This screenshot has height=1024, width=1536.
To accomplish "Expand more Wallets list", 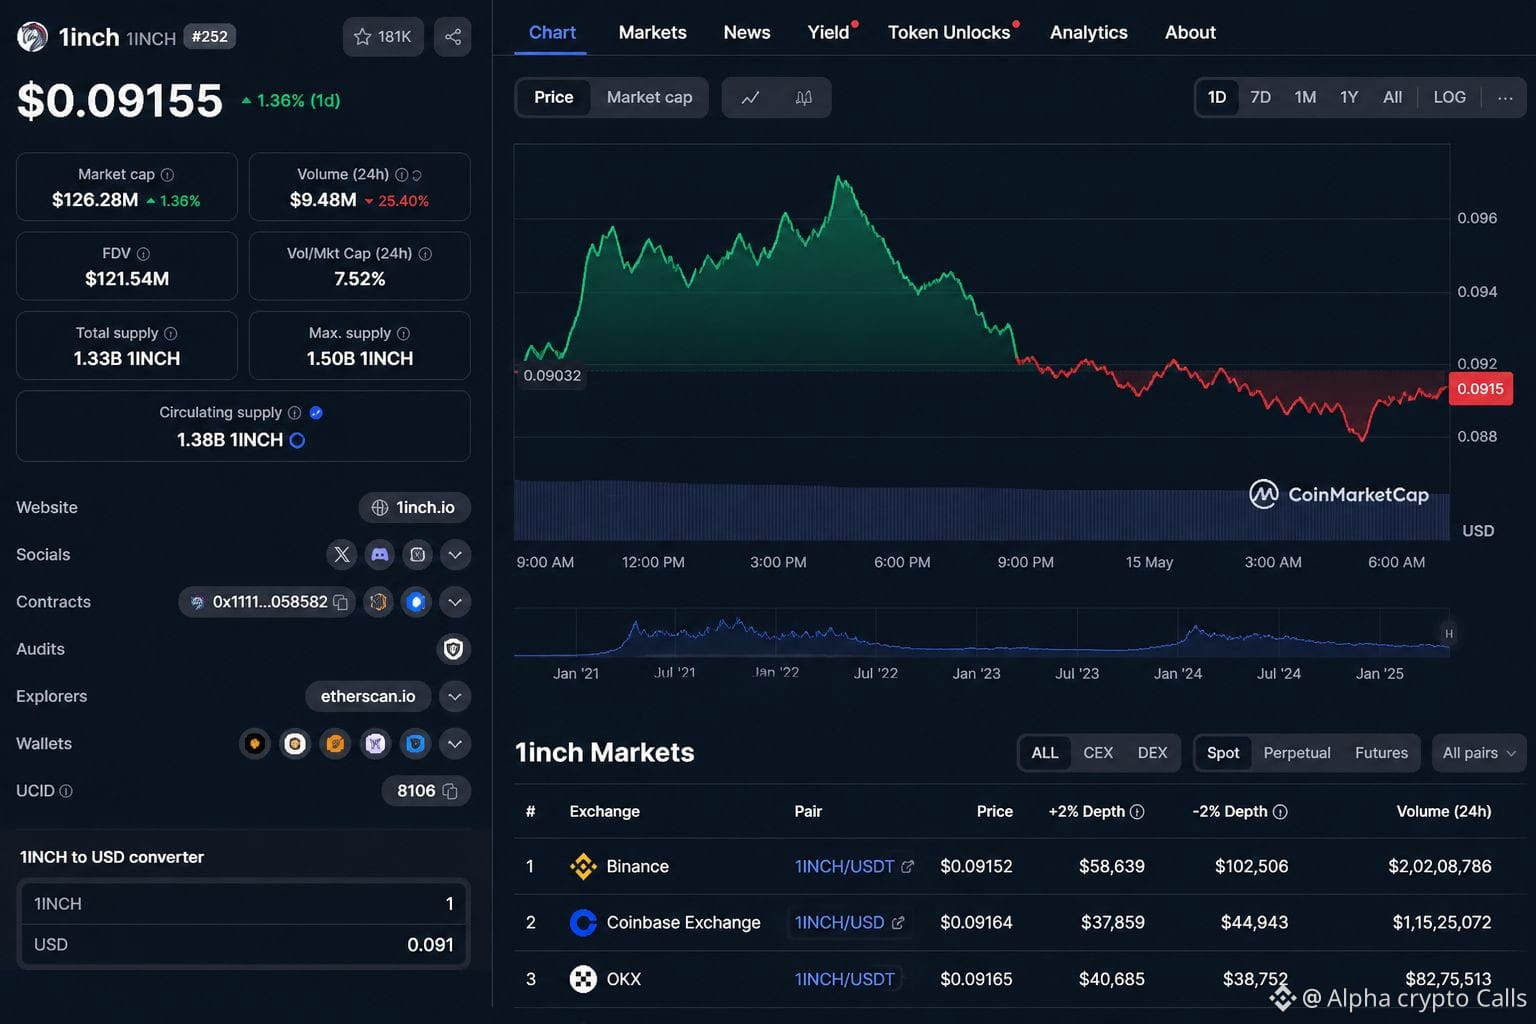I will pos(455,743).
